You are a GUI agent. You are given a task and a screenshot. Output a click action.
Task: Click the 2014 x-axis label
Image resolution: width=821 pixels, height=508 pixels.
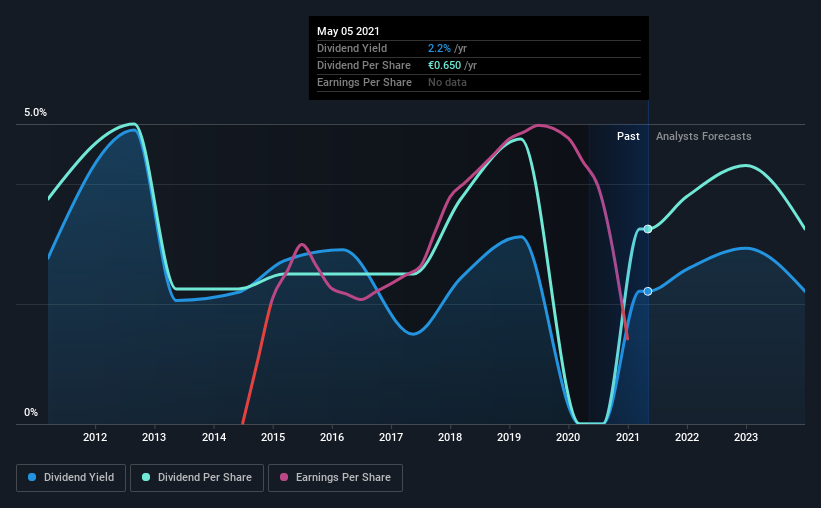(214, 437)
